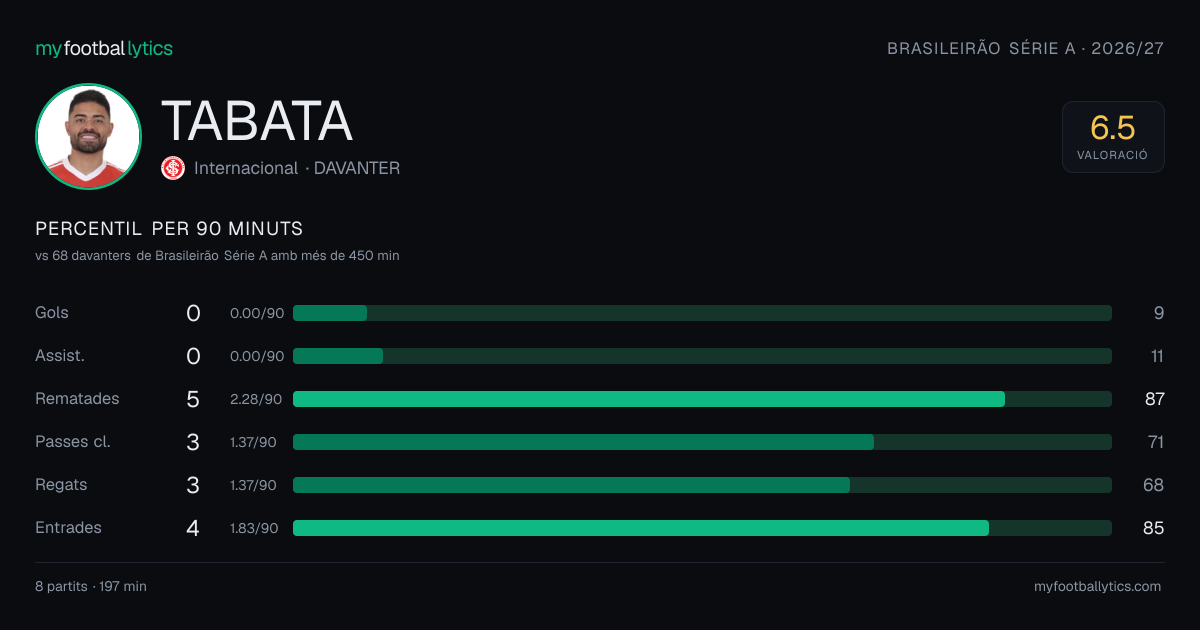Click the 87 percentile value for Rematades
The image size is (1200, 630).
1155,399
